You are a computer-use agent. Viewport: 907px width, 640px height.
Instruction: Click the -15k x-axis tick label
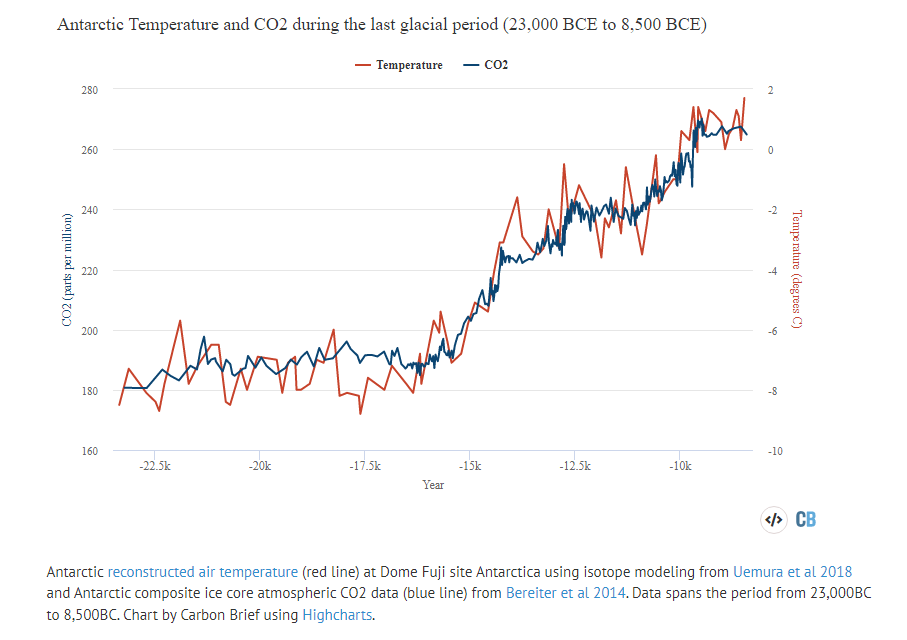470,466
